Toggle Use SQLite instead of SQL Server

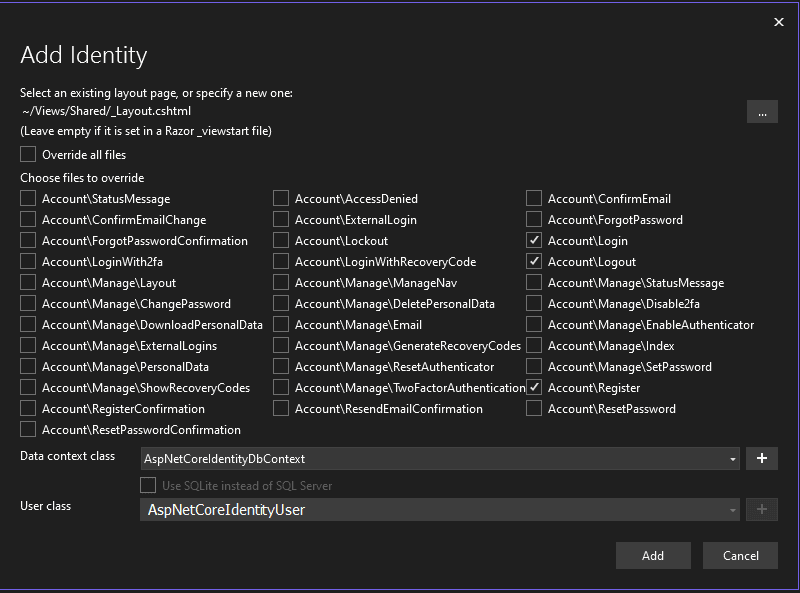pyautogui.click(x=148, y=485)
